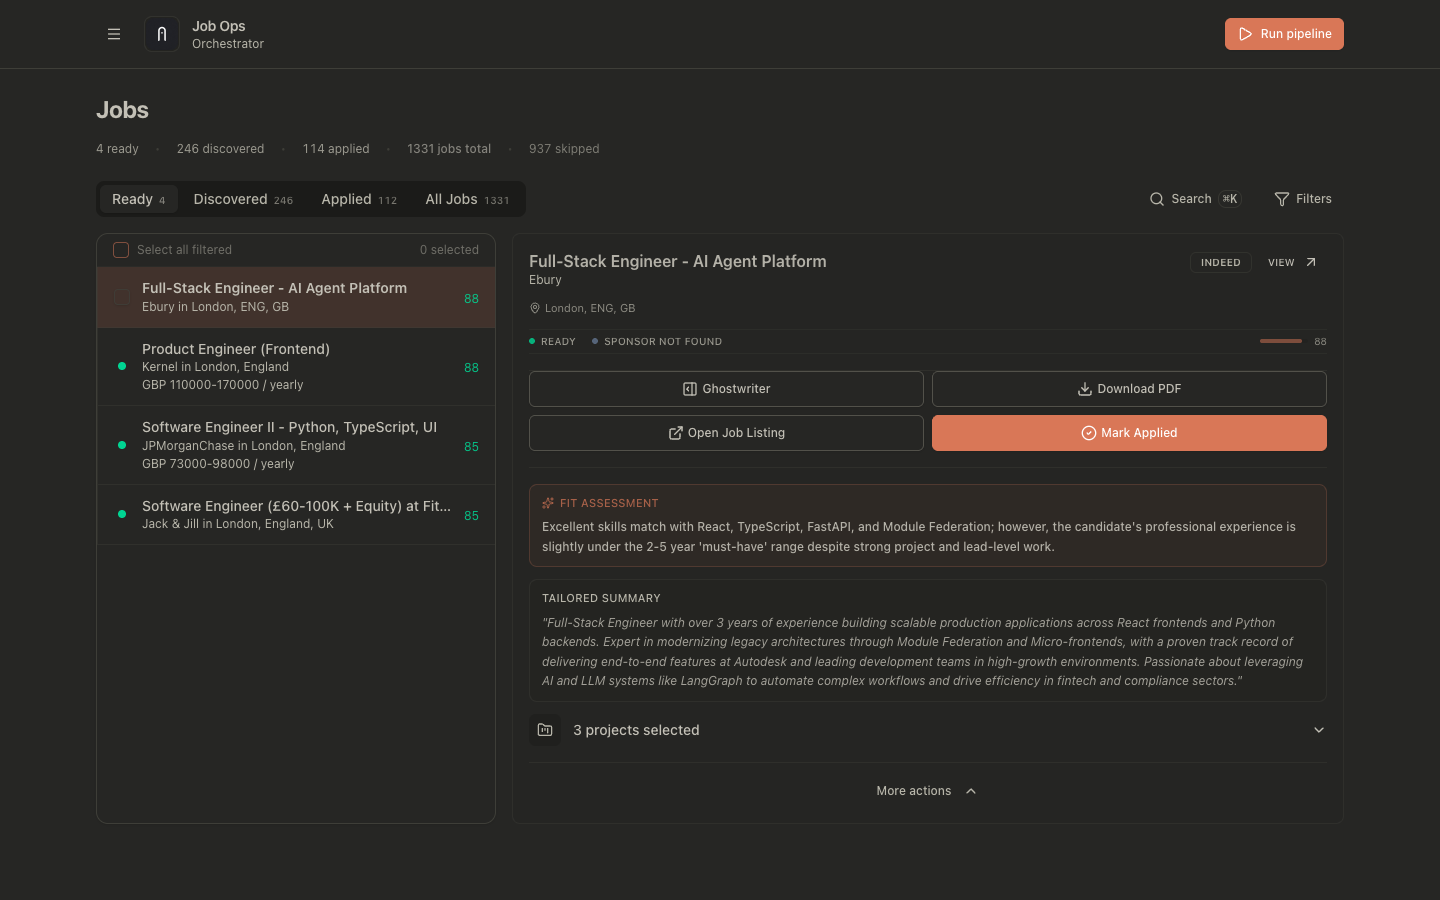Open the job listing via external link icon
Image resolution: width=1440 pixels, height=900 pixels.
click(x=676, y=432)
